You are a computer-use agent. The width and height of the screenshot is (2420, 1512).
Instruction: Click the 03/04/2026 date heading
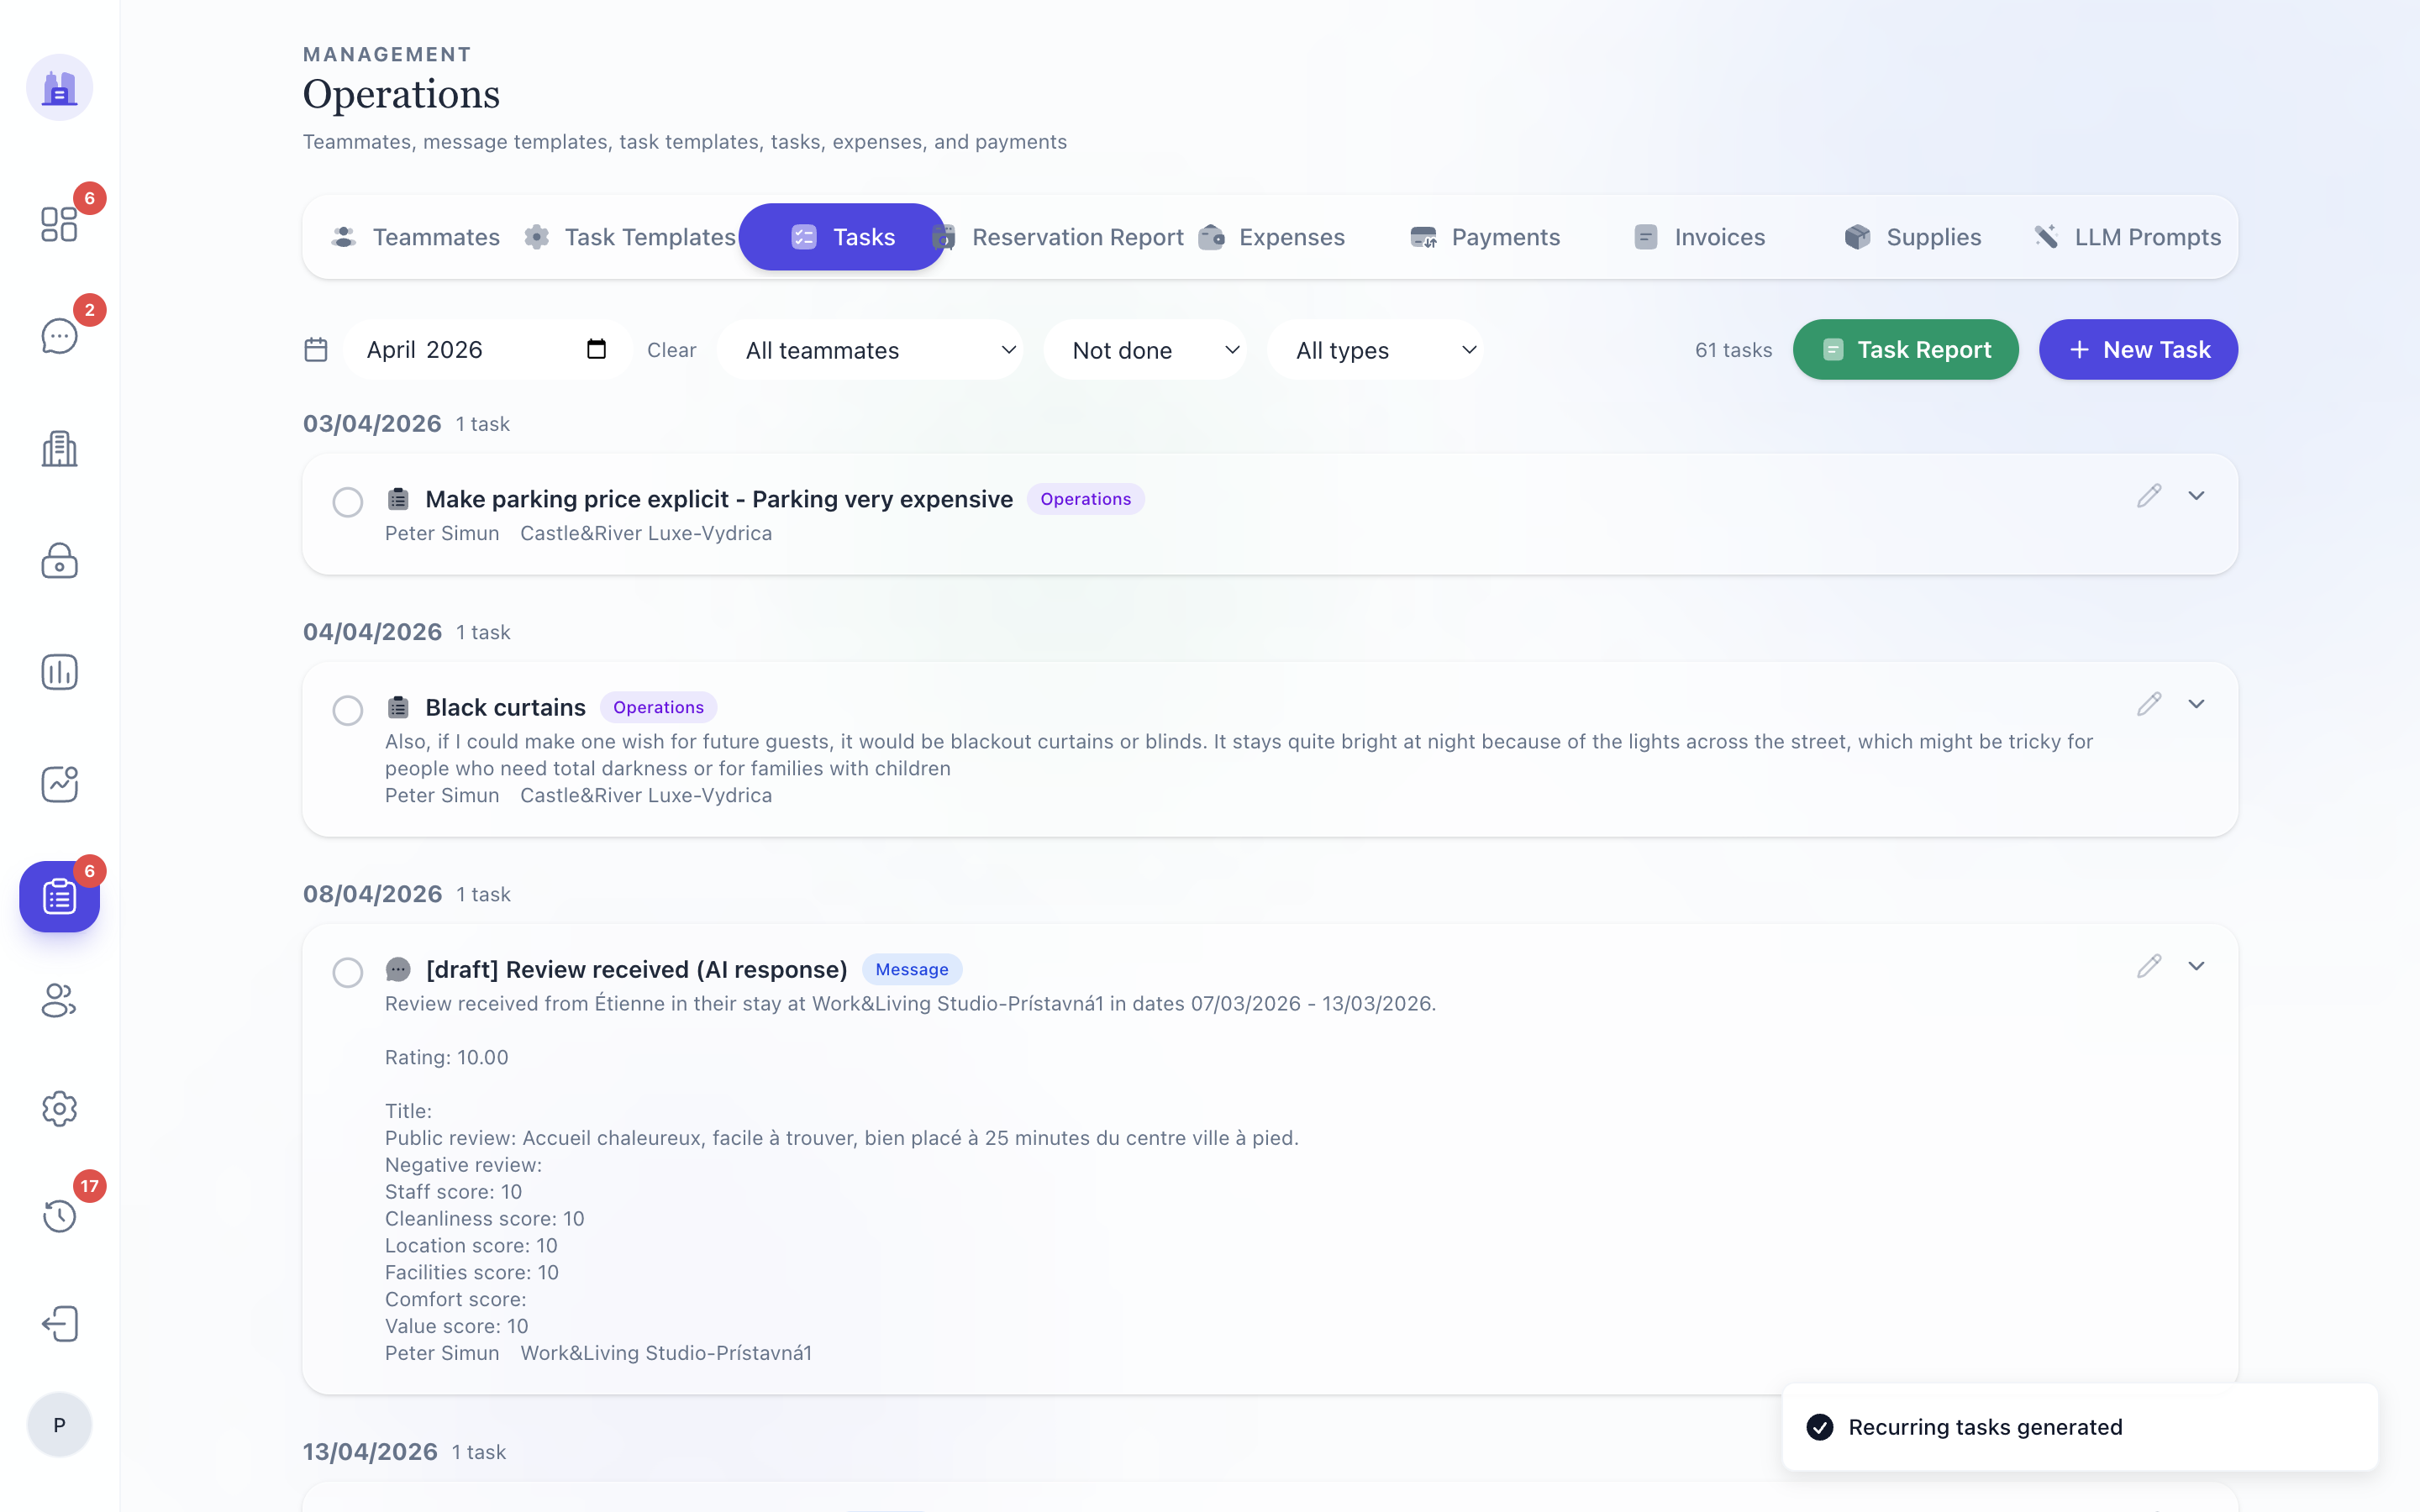point(372,424)
